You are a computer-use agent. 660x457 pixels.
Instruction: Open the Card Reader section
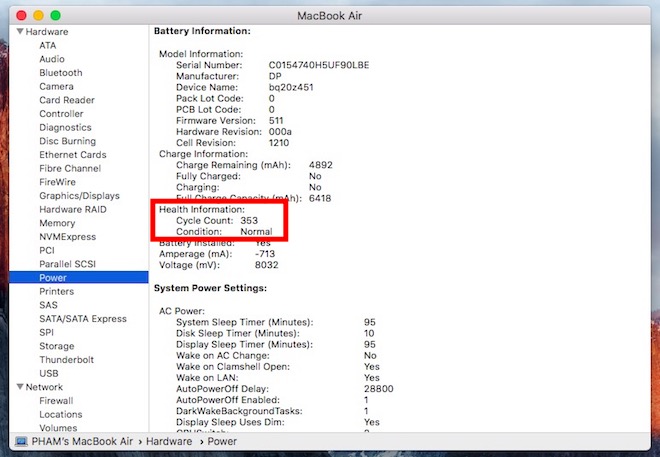tap(67, 100)
